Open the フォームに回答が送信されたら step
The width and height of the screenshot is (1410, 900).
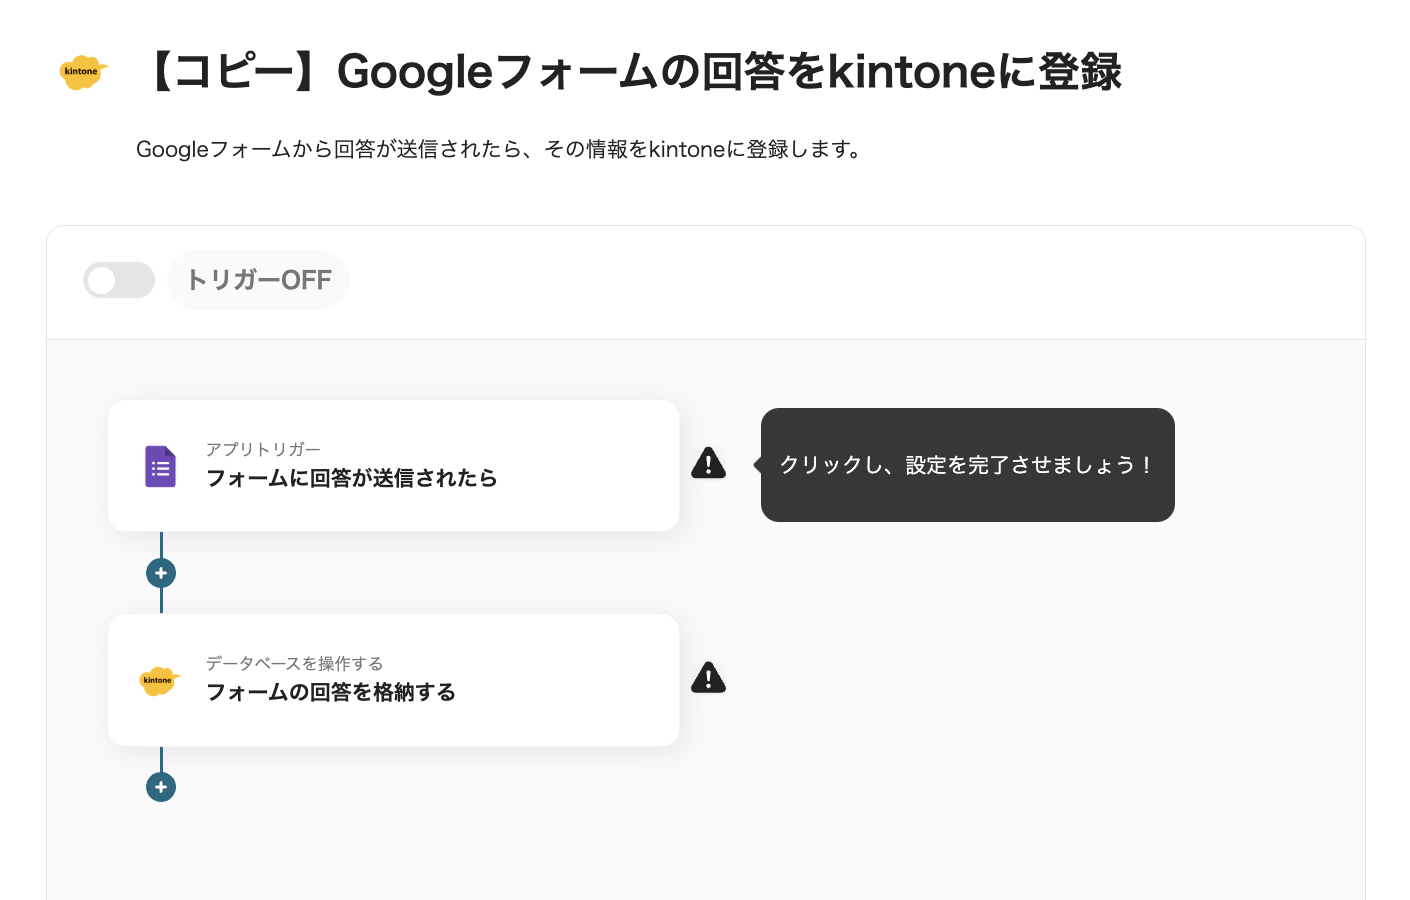(x=352, y=479)
